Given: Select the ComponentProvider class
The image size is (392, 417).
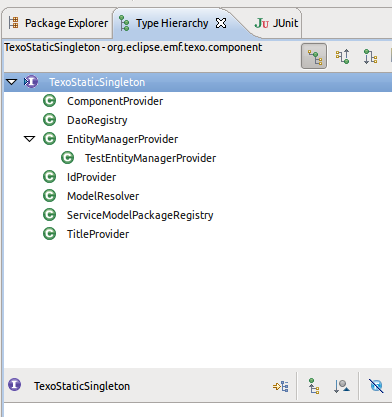Looking at the screenshot, I should (x=115, y=101).
